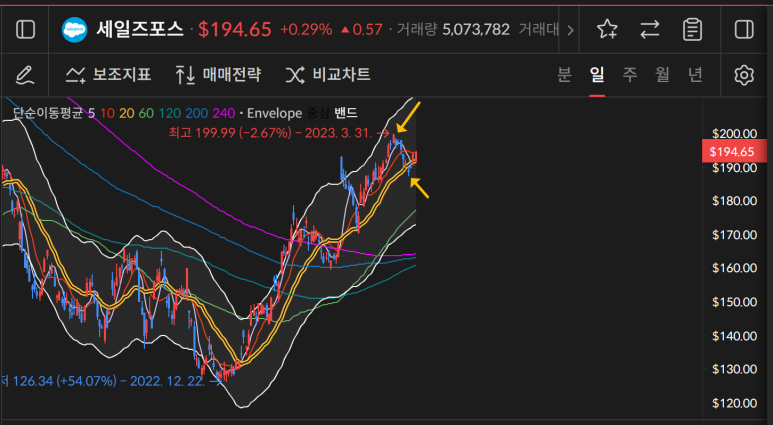The width and height of the screenshot is (773, 425).
Task: Click the $160.00 axis label
Action: click(734, 268)
